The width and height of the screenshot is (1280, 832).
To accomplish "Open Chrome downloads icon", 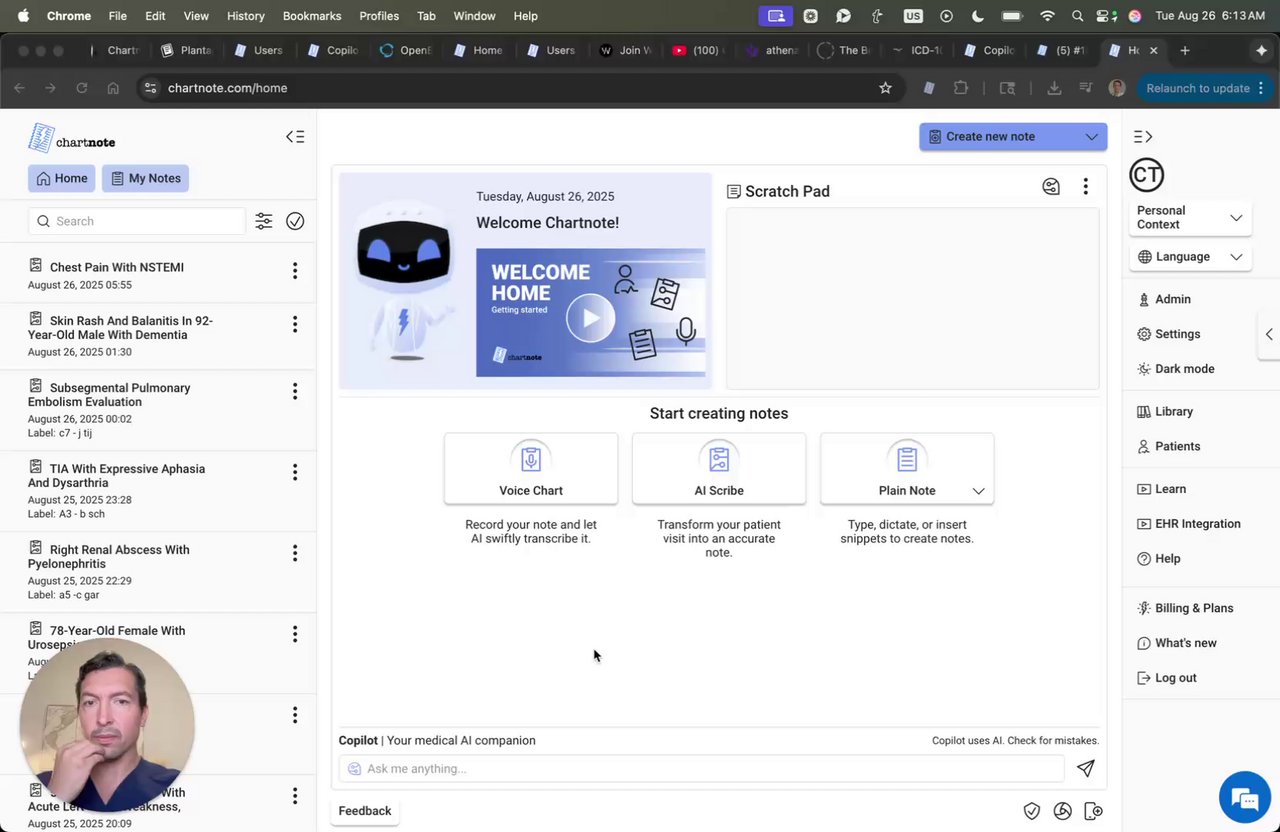I will [x=1054, y=88].
